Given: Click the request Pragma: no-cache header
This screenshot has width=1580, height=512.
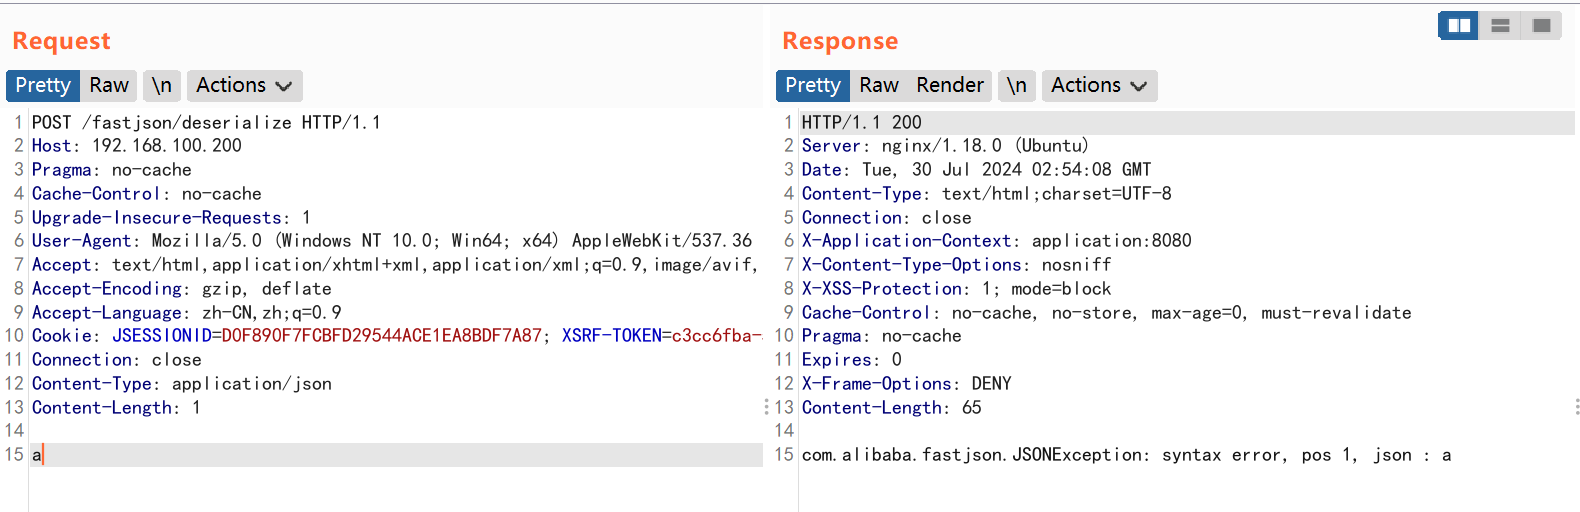Looking at the screenshot, I should [112, 170].
